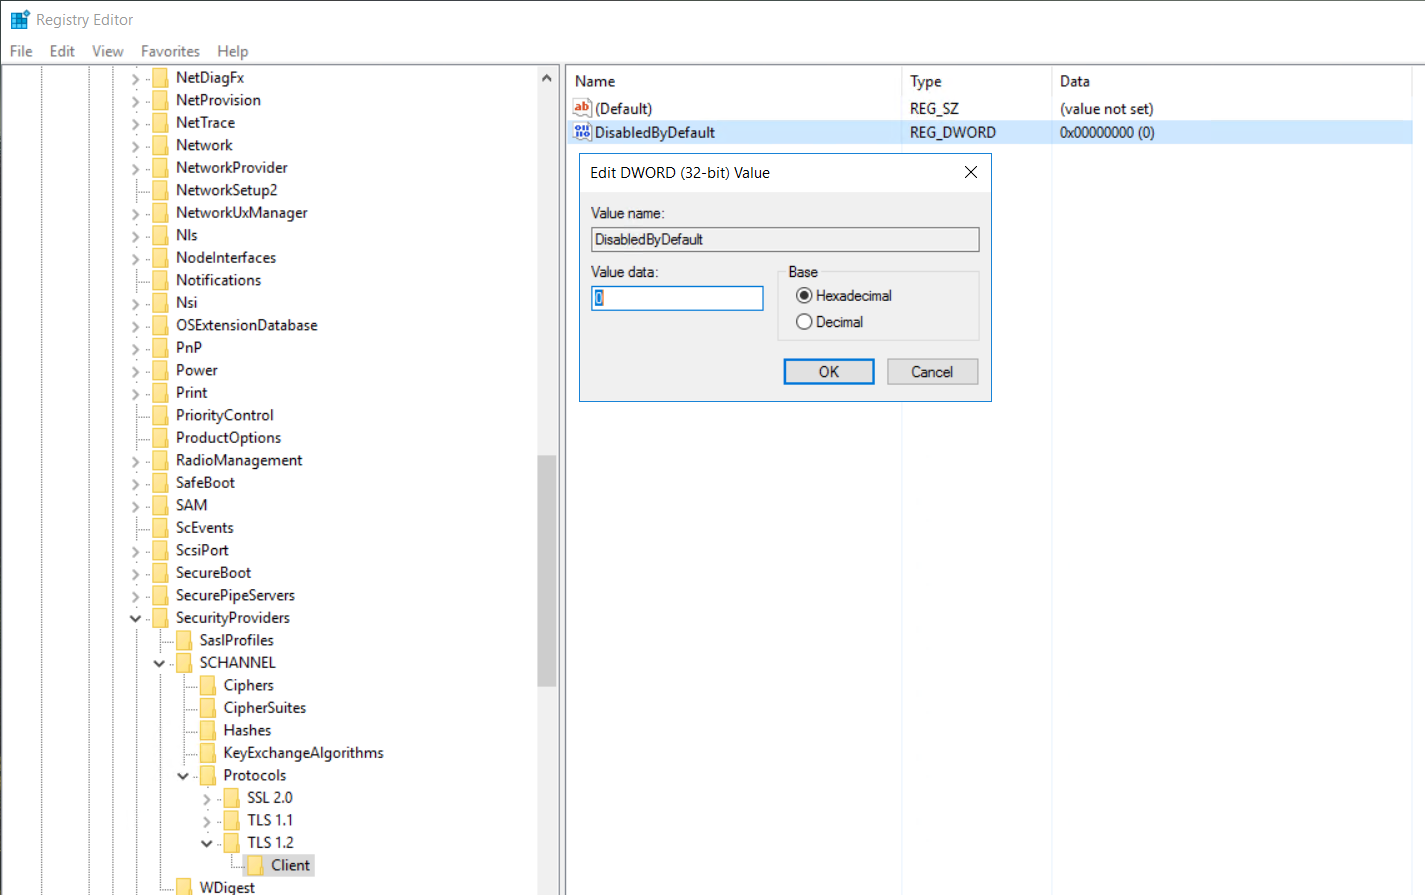Select the Hashes folder icon
1425x895 pixels.
pyautogui.click(x=208, y=730)
